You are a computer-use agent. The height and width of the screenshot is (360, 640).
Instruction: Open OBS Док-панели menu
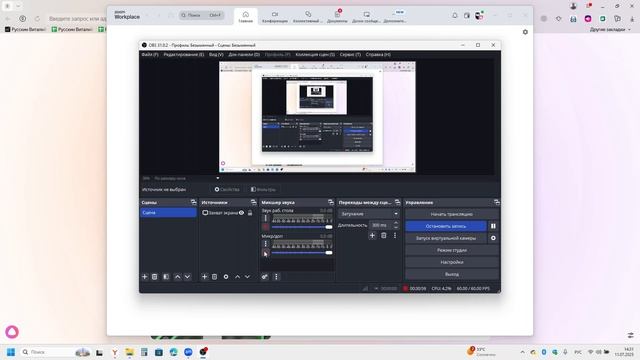point(244,54)
